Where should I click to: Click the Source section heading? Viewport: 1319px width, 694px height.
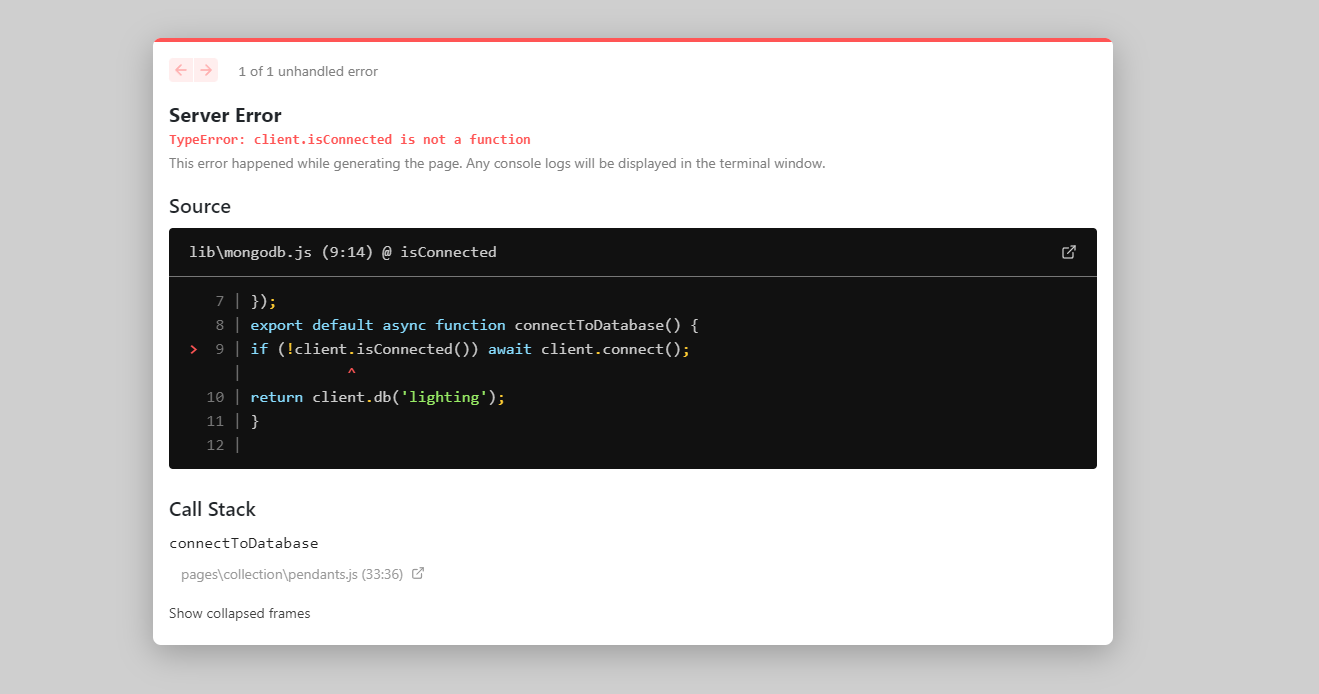200,206
